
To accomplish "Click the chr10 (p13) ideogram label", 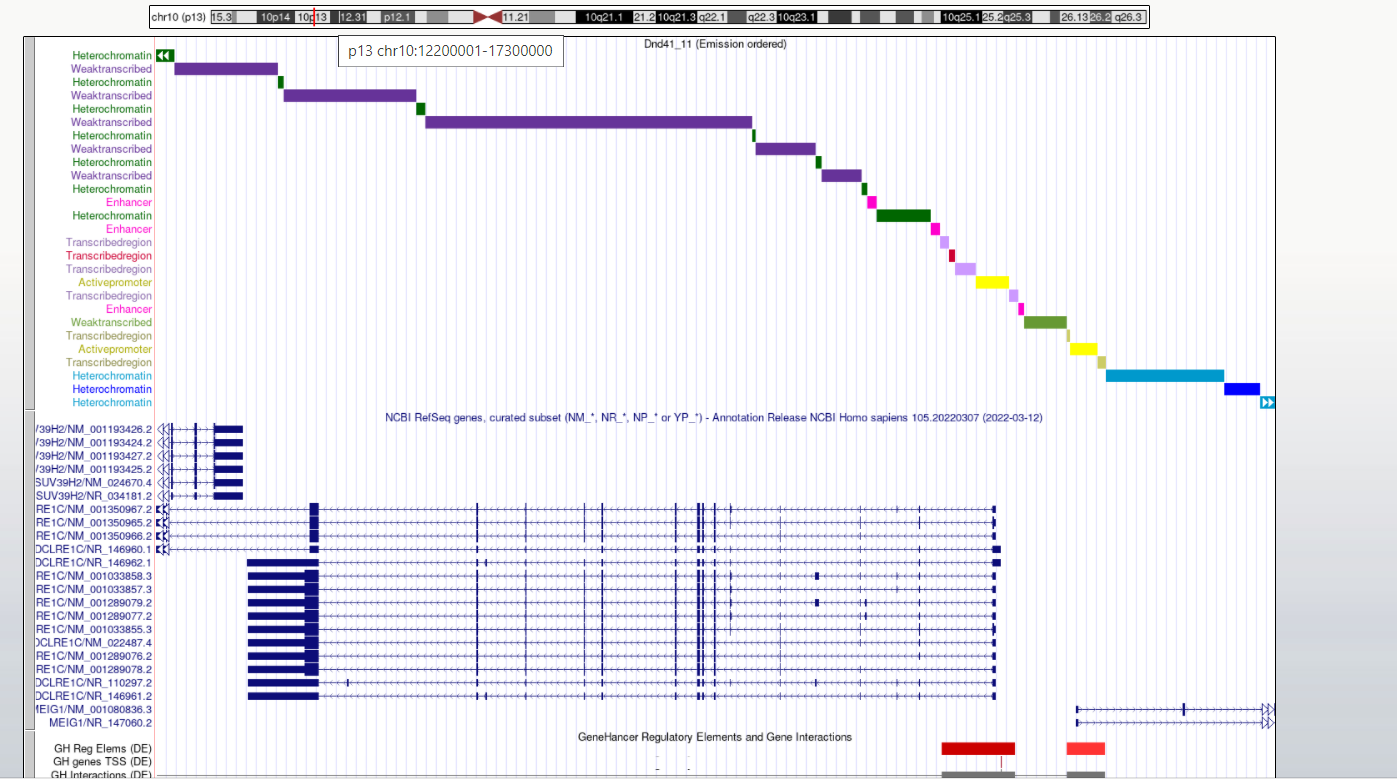I will tap(178, 17).
